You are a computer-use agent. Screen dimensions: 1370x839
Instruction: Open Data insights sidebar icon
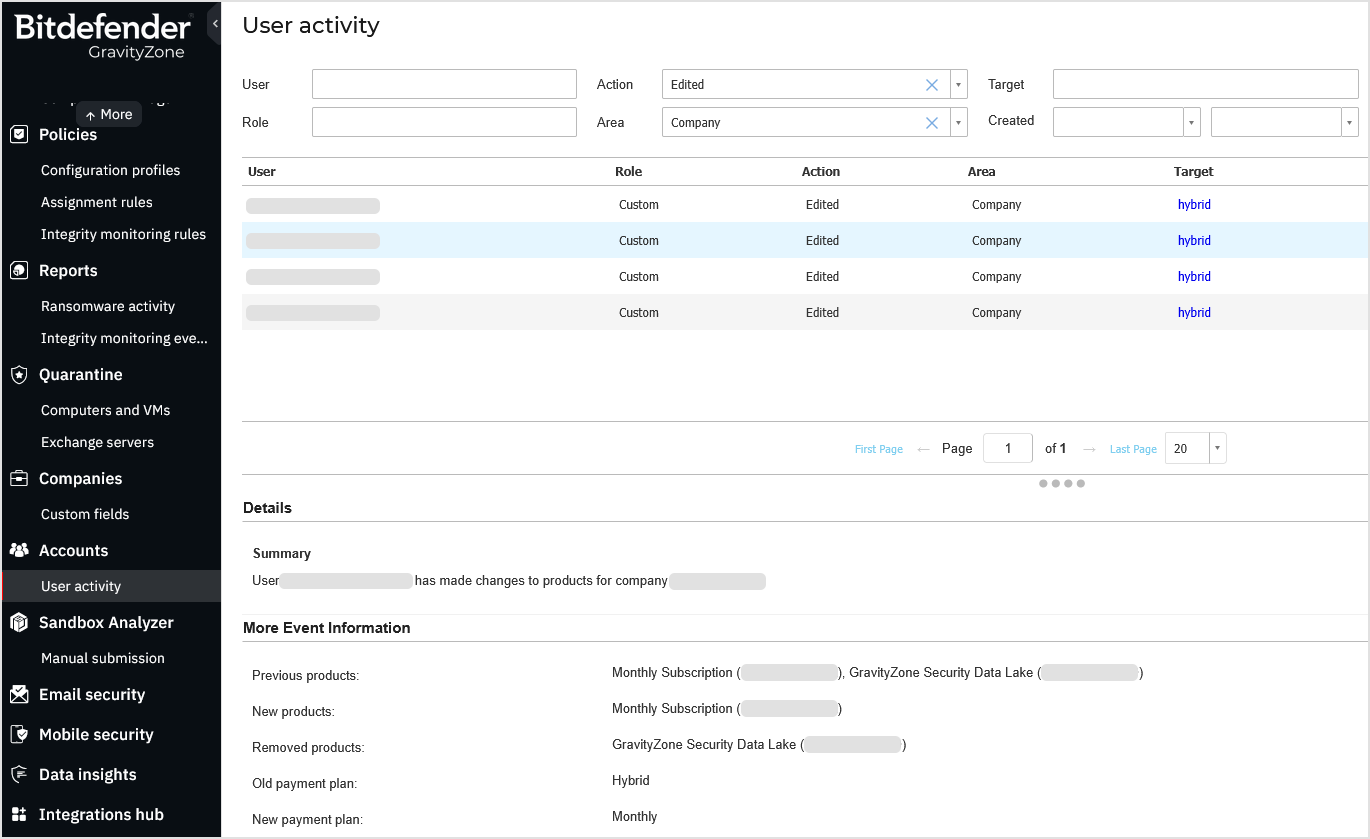21,774
